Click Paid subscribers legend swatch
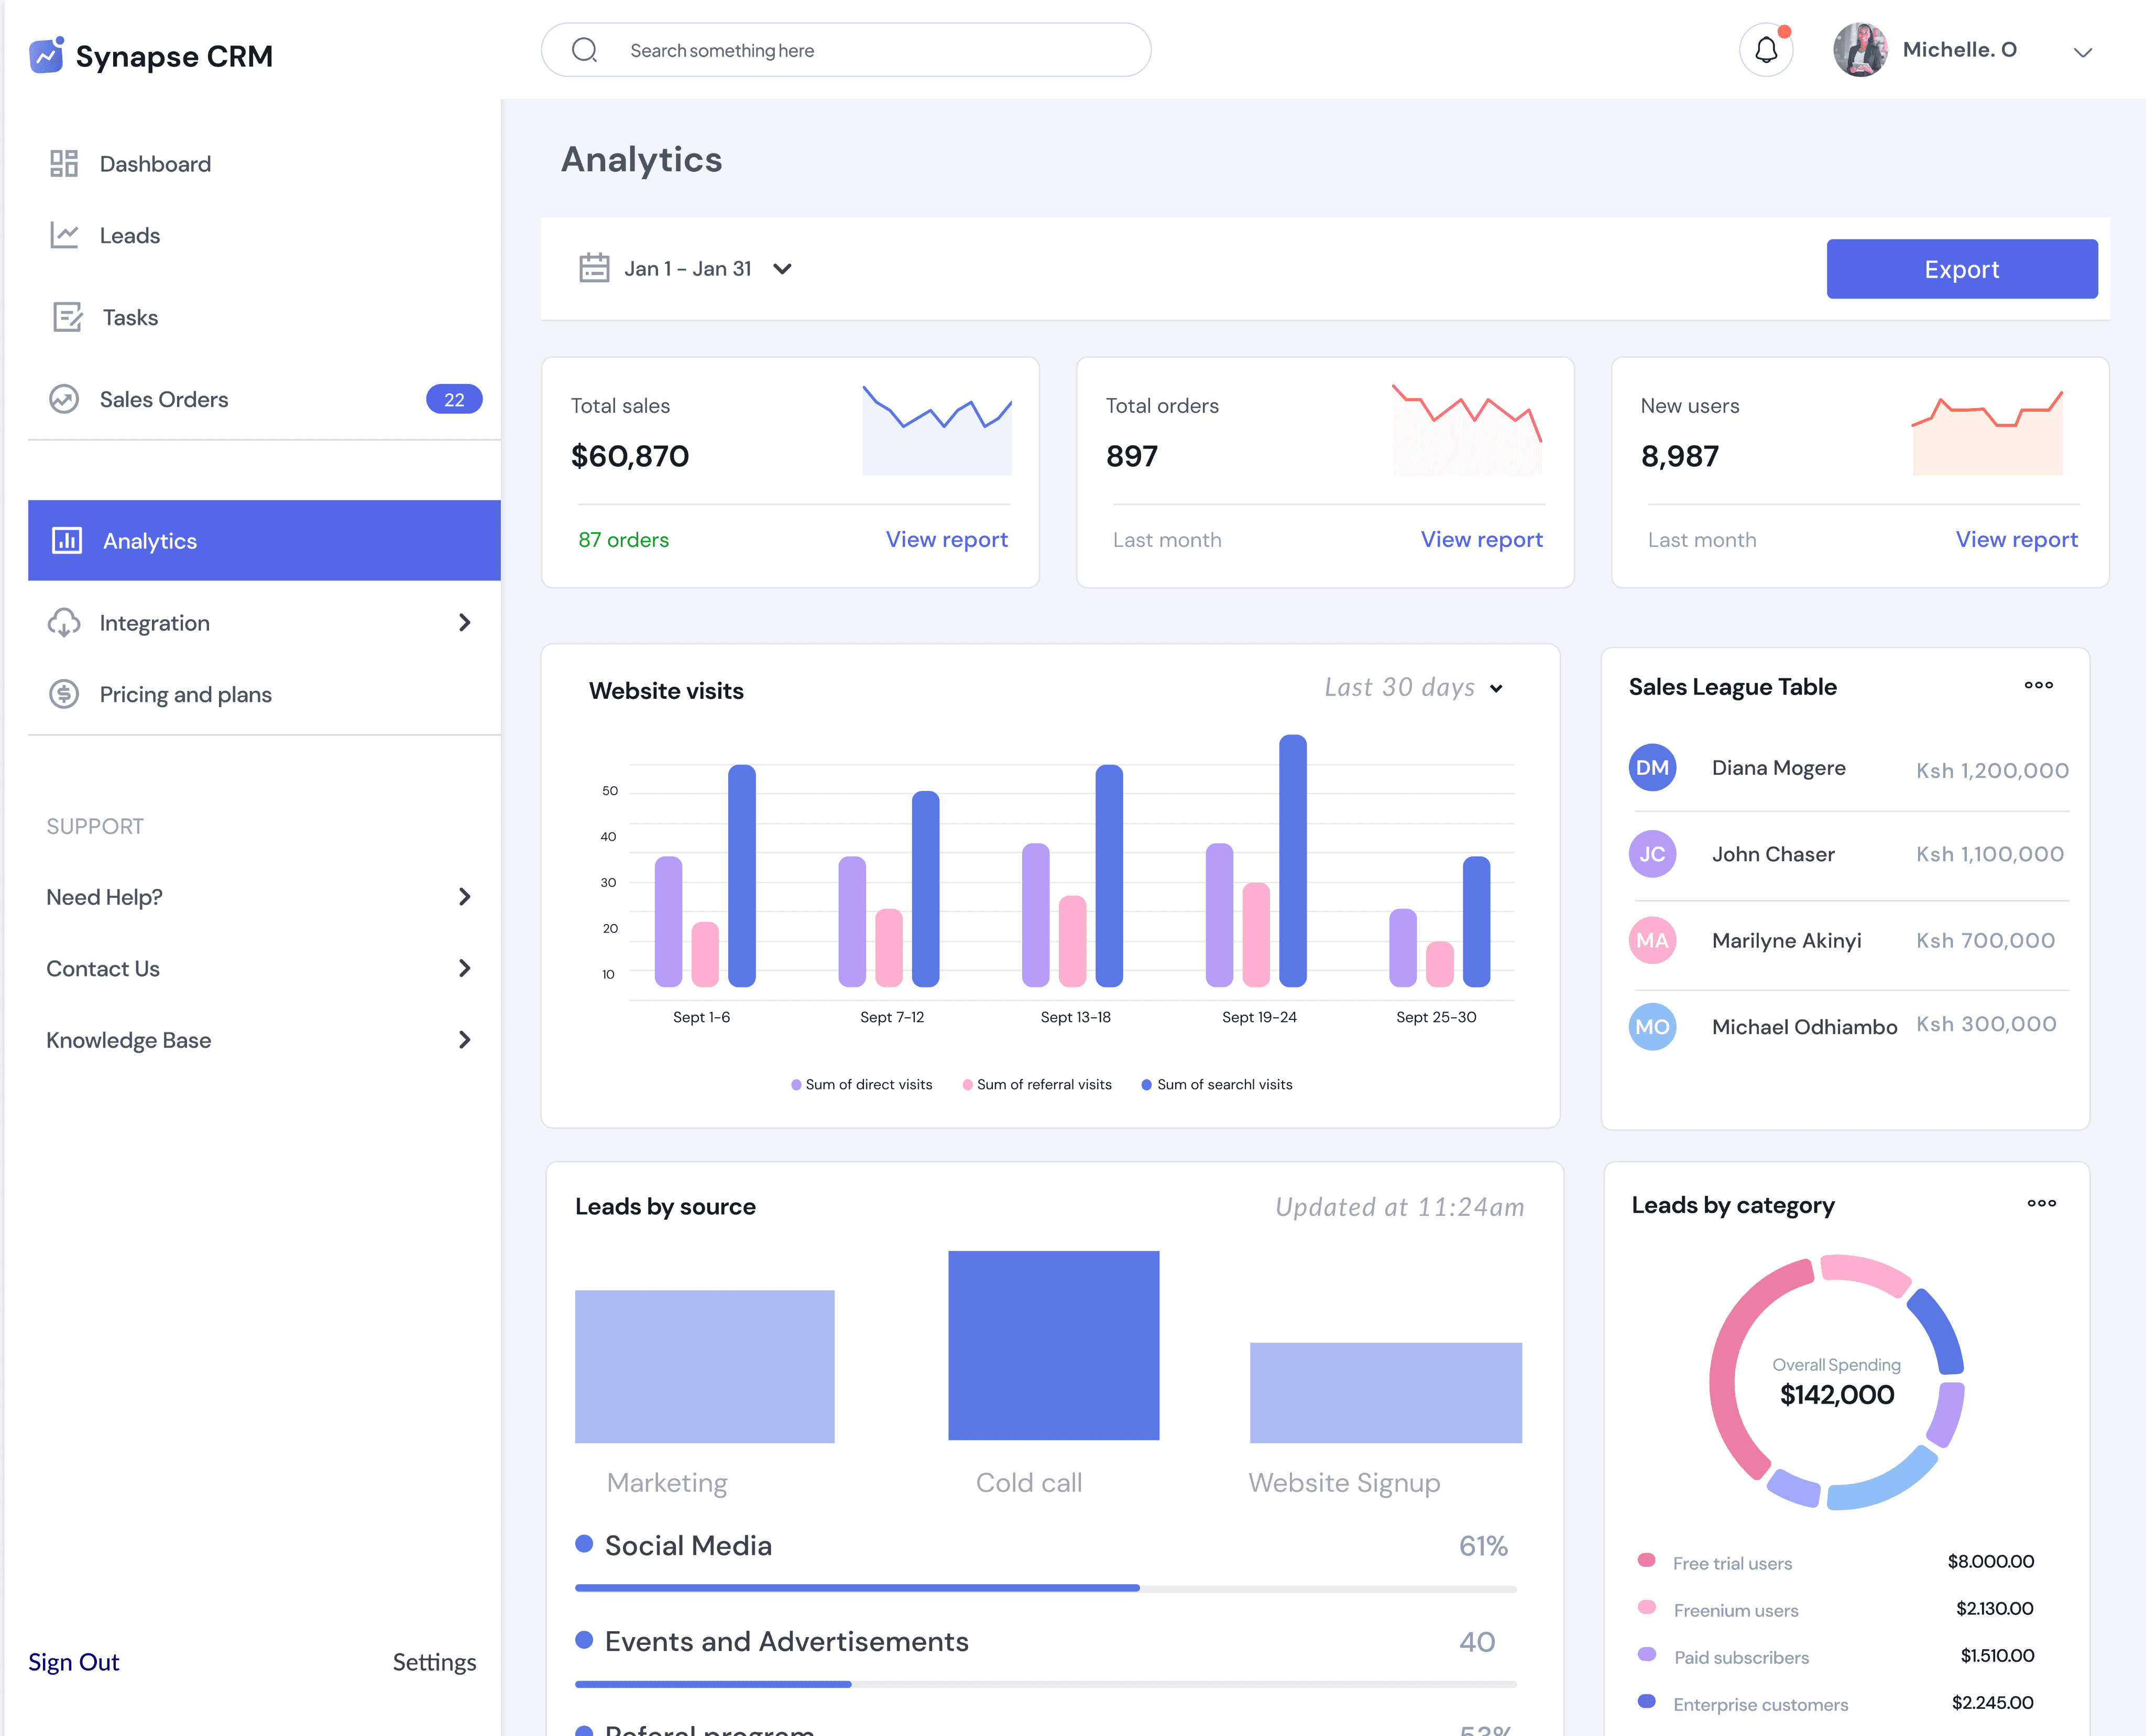The width and height of the screenshot is (2146, 1736). (x=1647, y=1654)
